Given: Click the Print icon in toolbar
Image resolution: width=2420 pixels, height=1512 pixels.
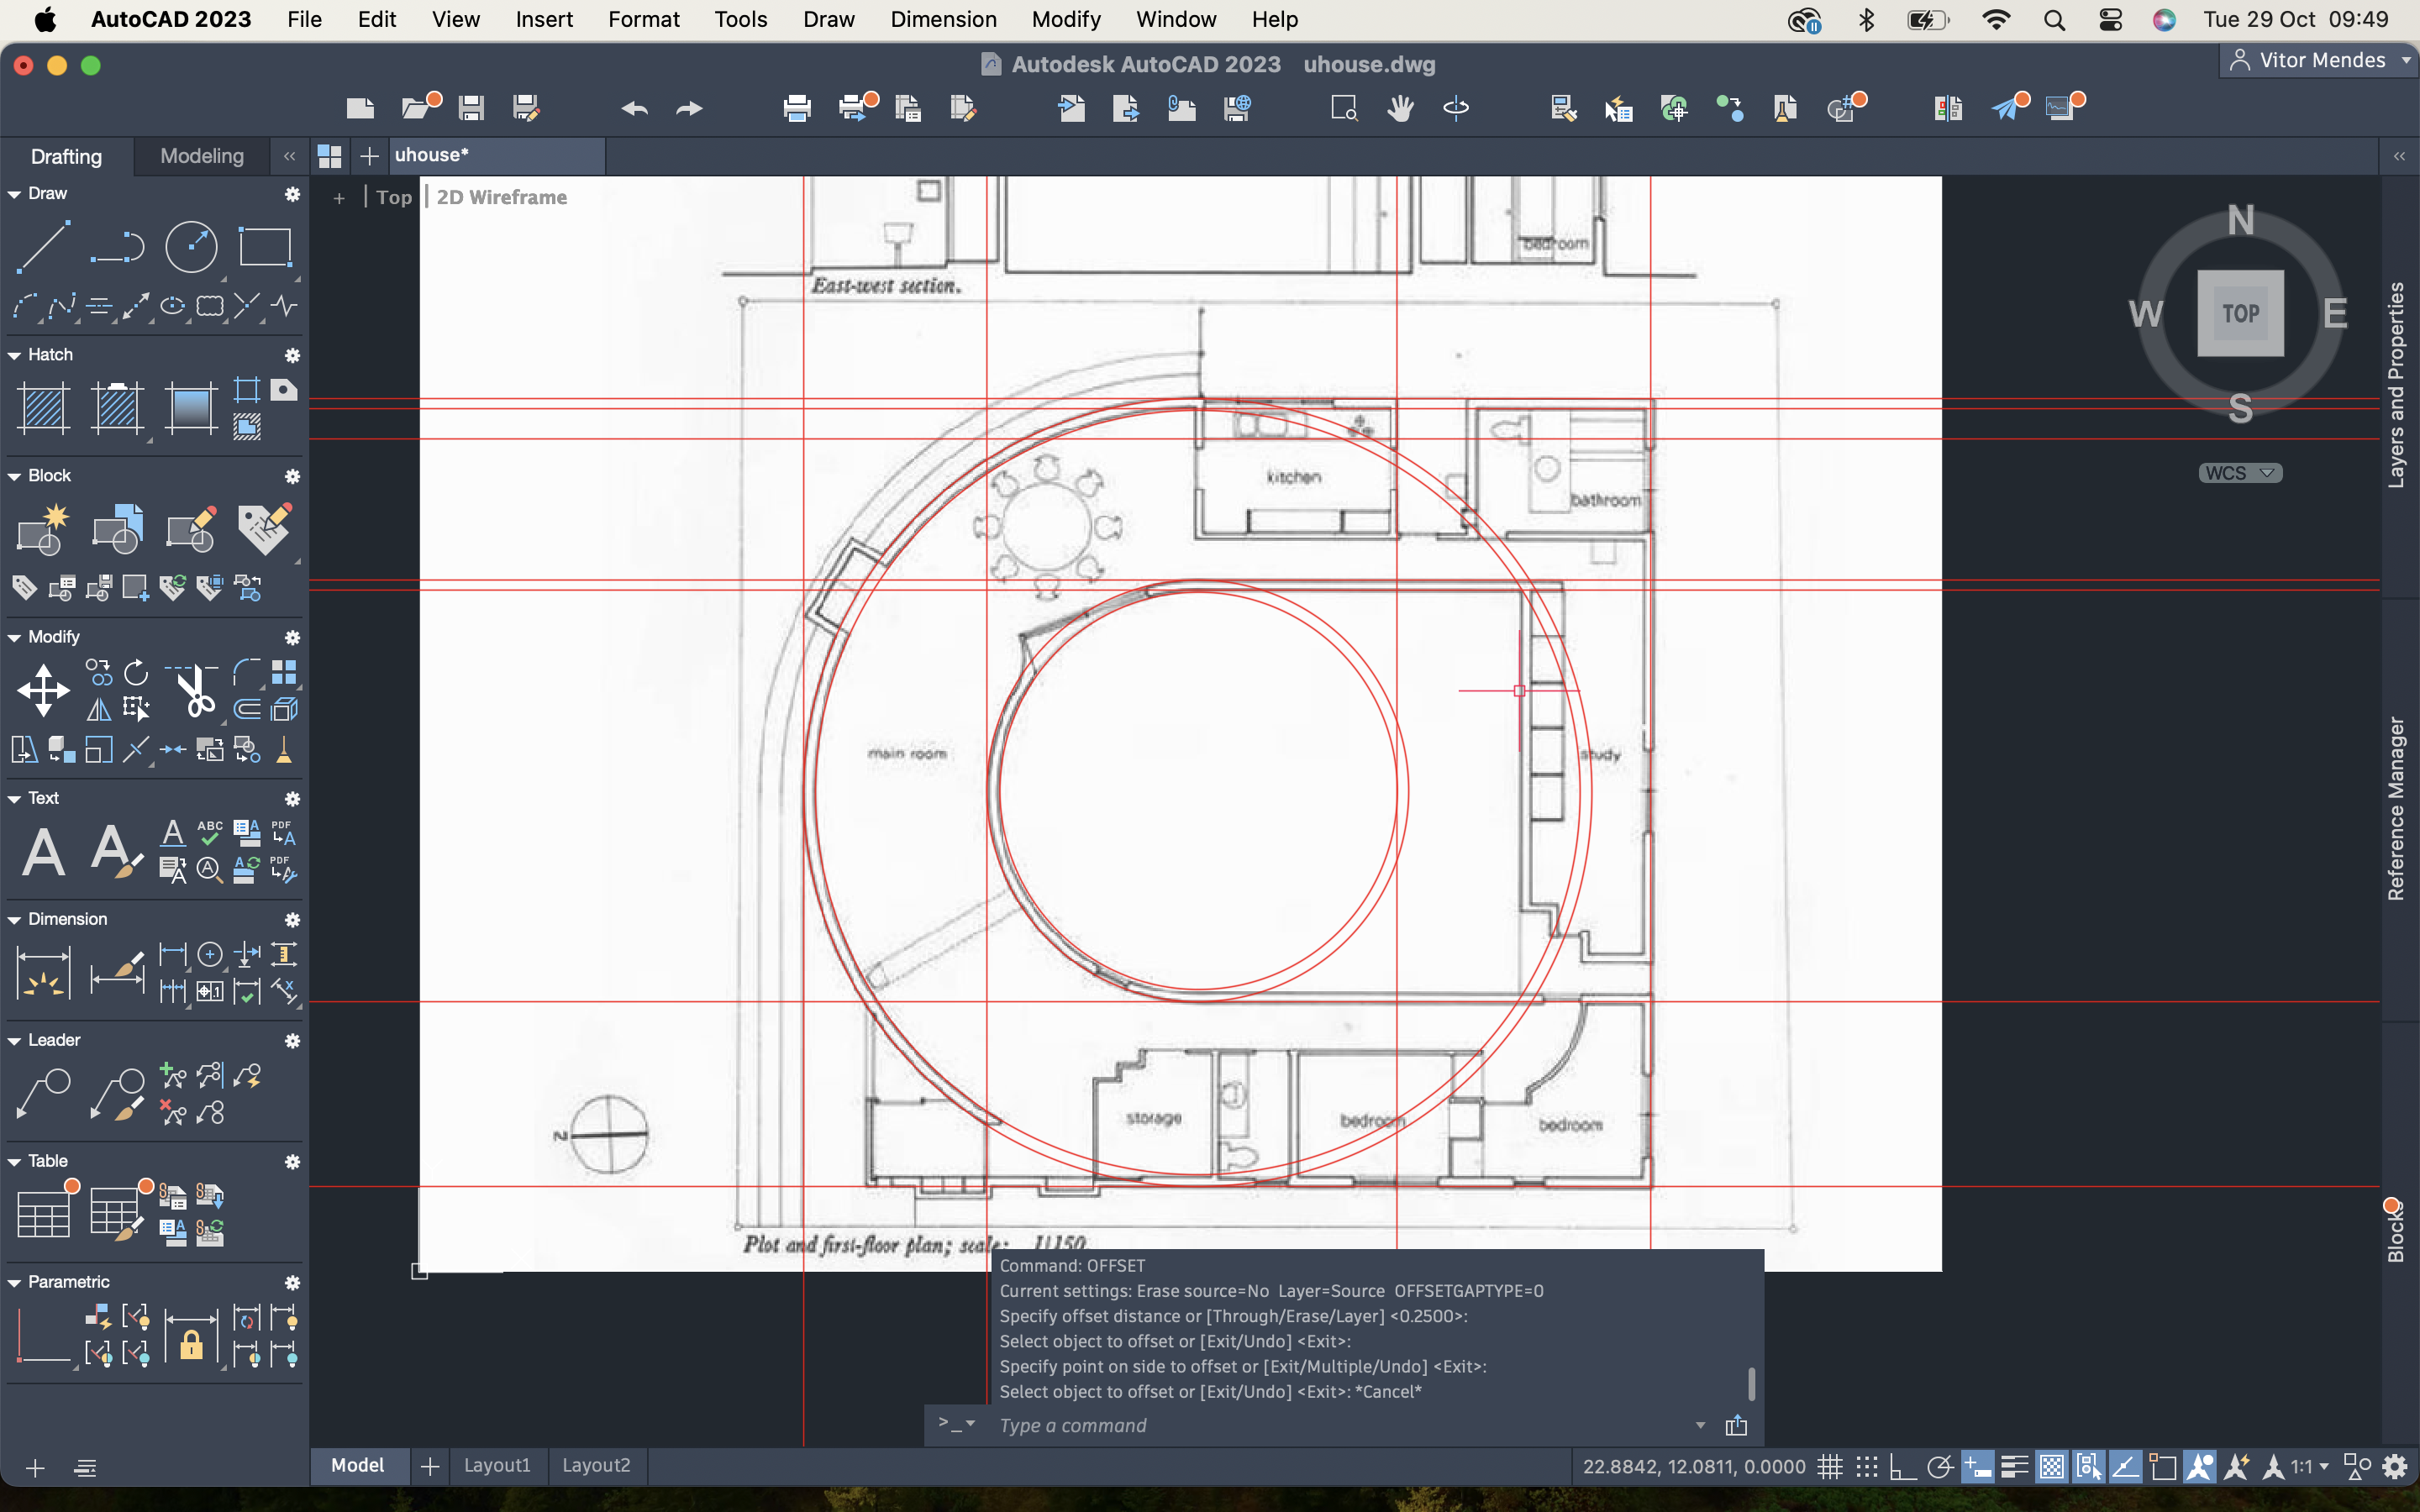Looking at the screenshot, I should coord(797,108).
